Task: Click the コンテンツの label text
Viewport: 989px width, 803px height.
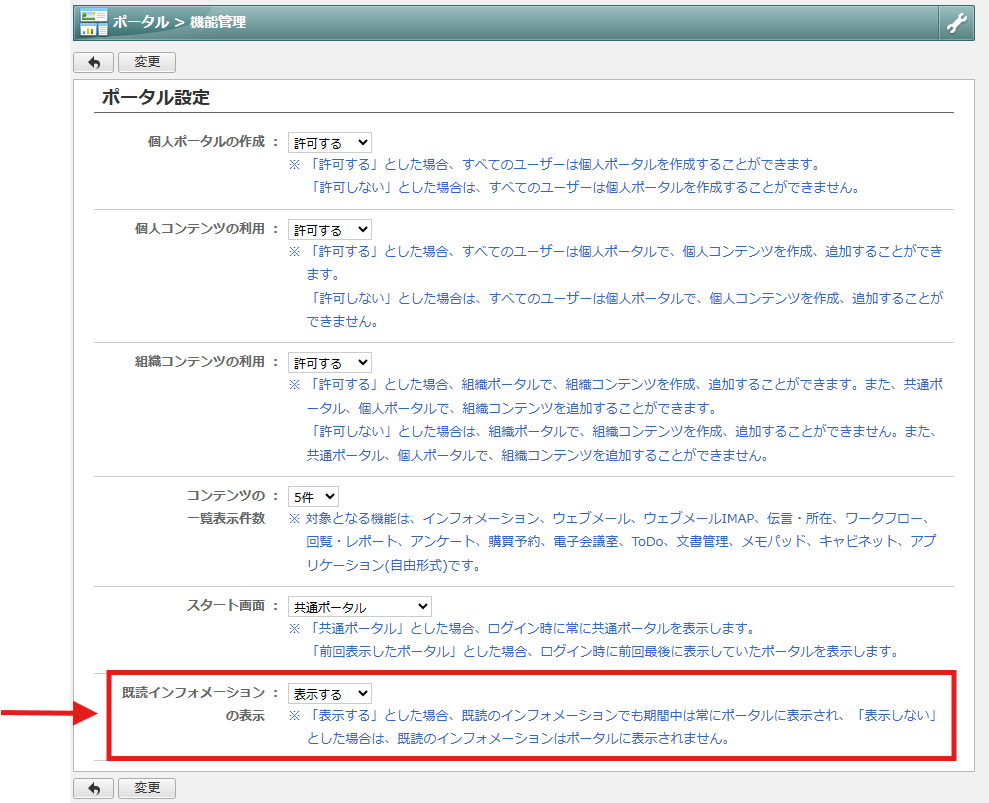Action: (226, 495)
